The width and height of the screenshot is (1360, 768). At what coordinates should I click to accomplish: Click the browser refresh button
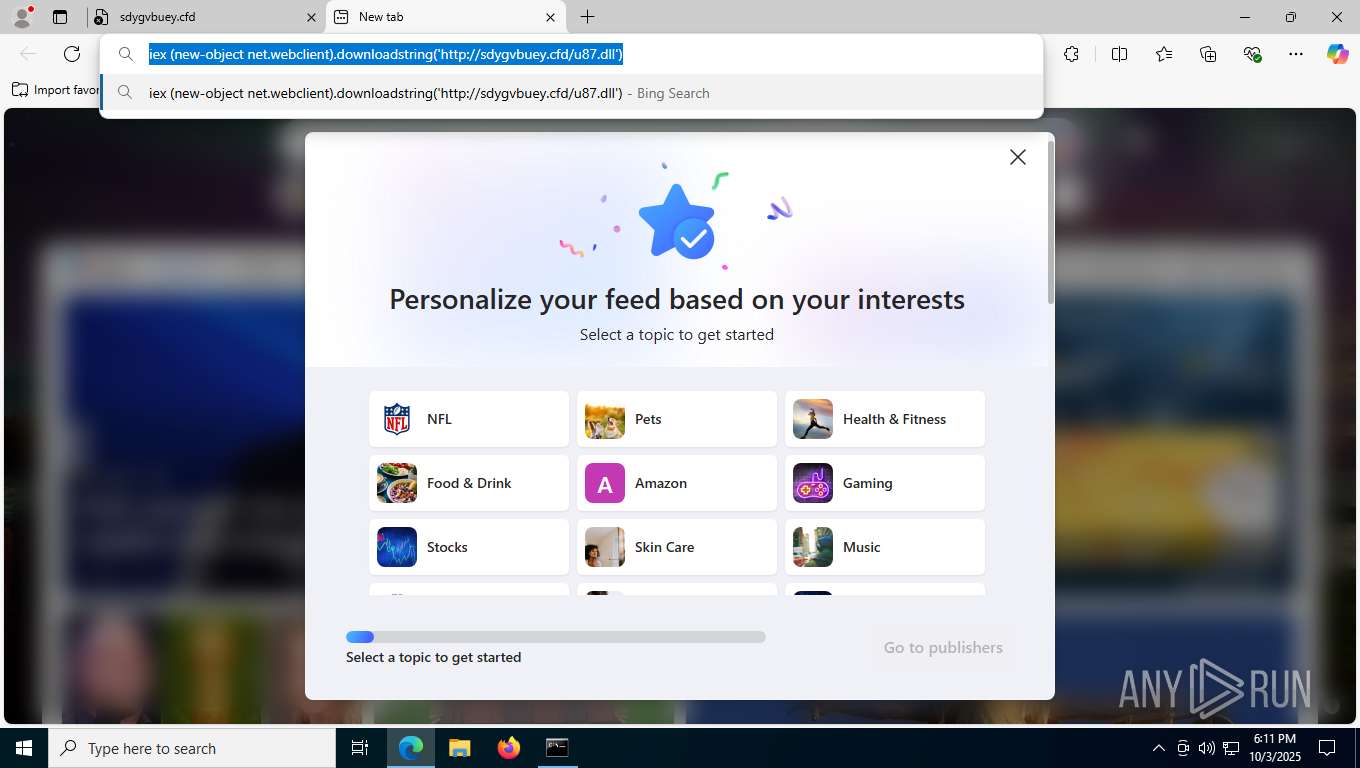(72, 54)
